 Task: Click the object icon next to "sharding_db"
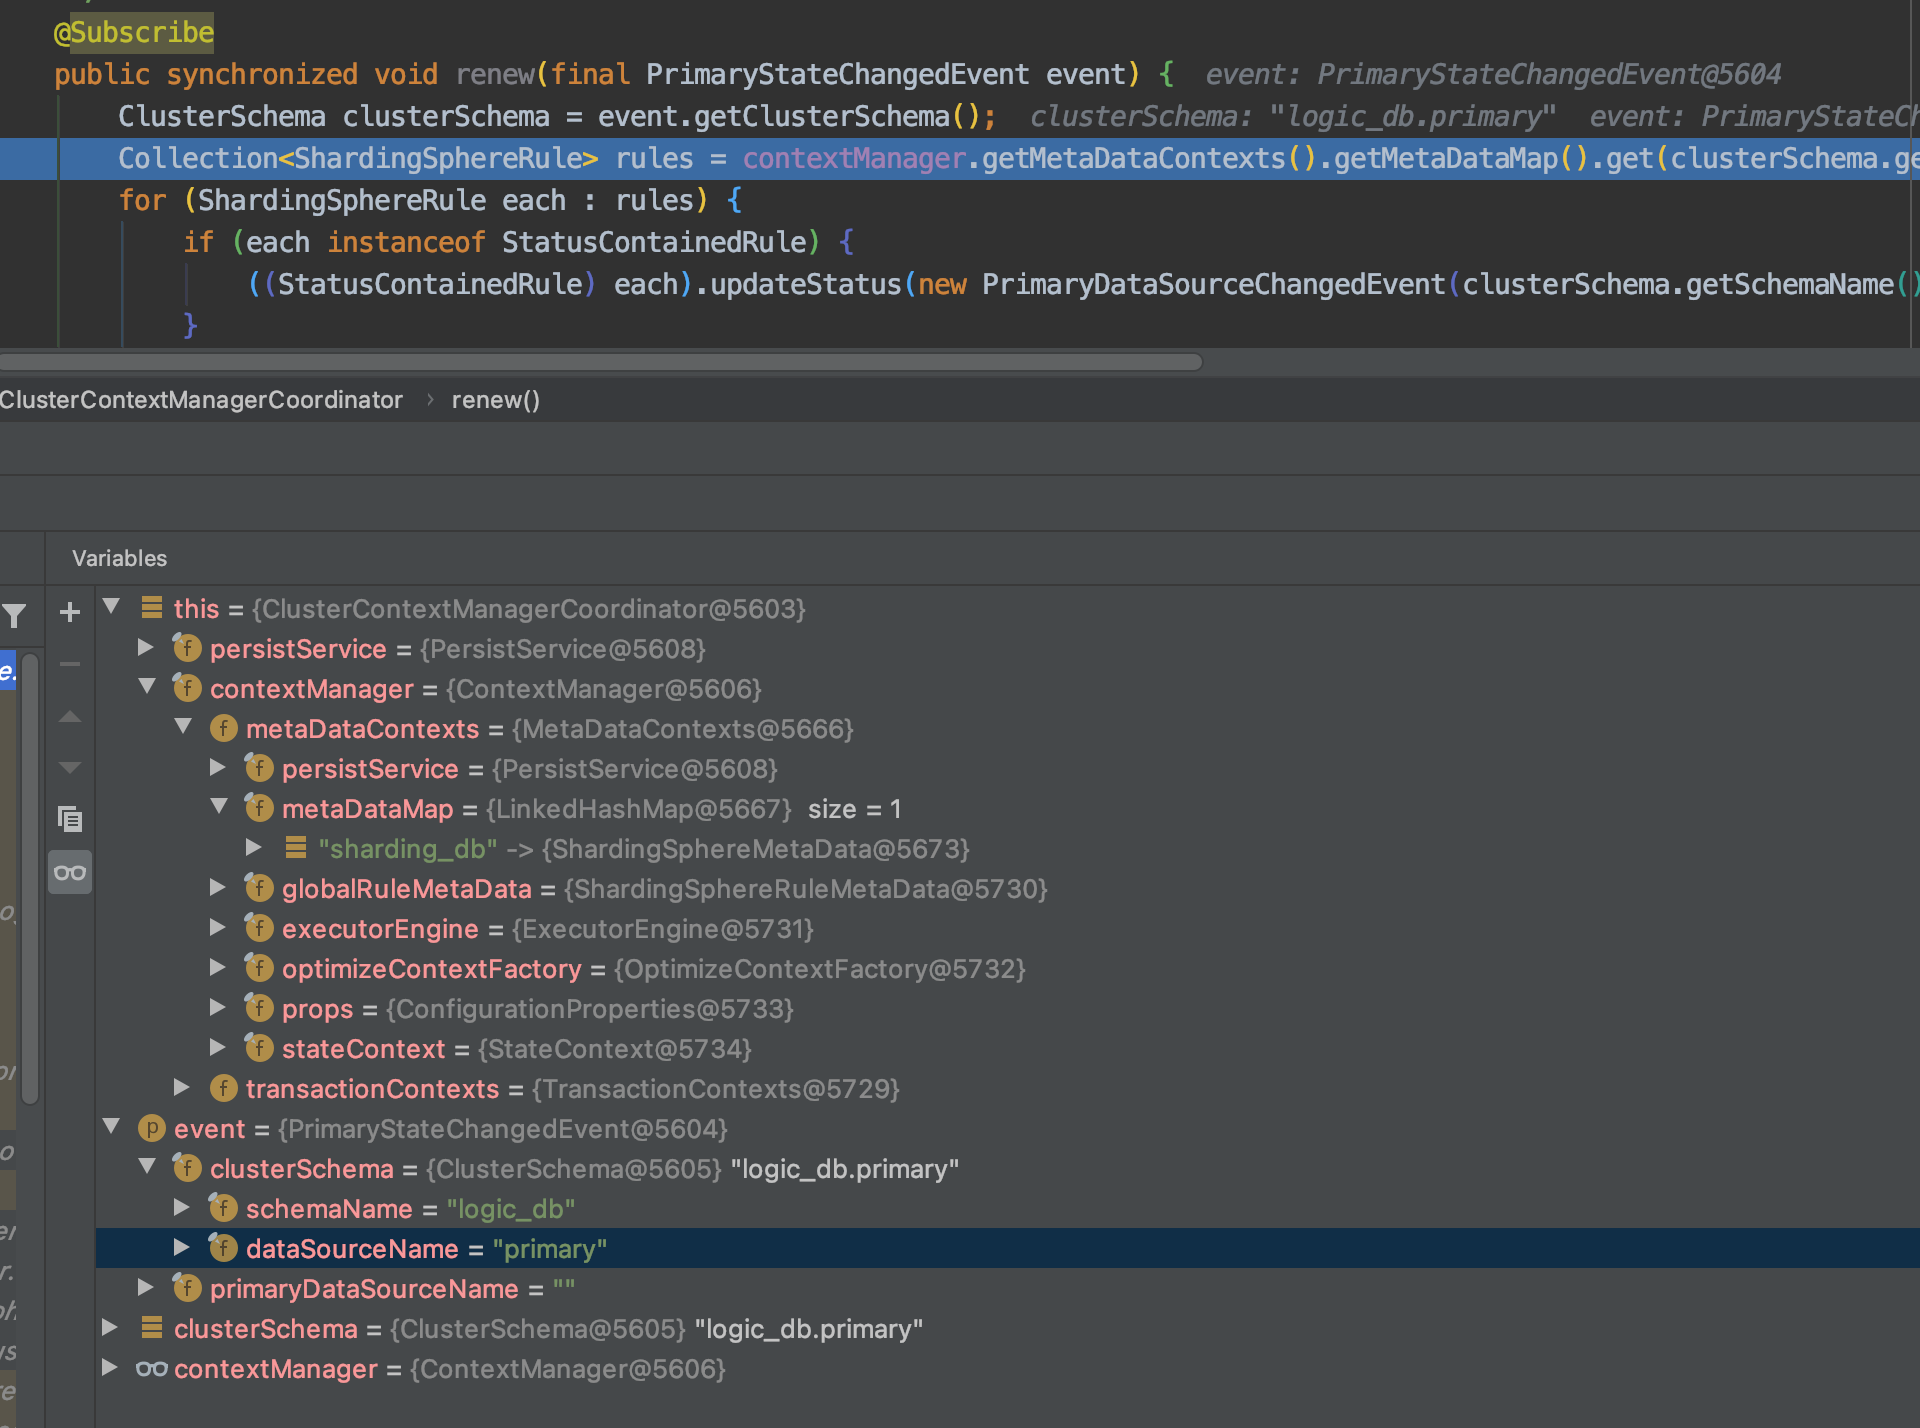coord(295,847)
